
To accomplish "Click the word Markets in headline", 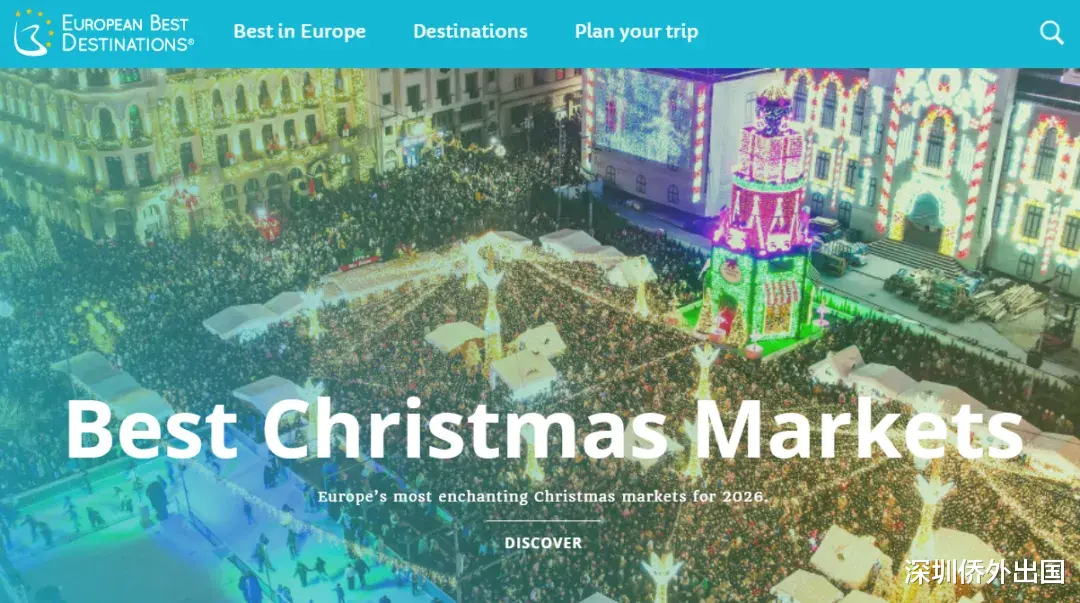I will 858,429.
